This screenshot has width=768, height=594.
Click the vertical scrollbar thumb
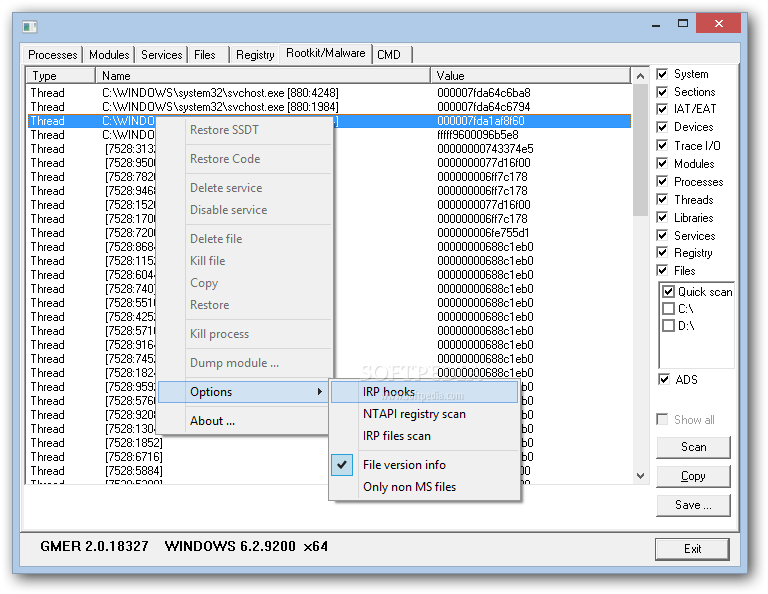point(640,150)
